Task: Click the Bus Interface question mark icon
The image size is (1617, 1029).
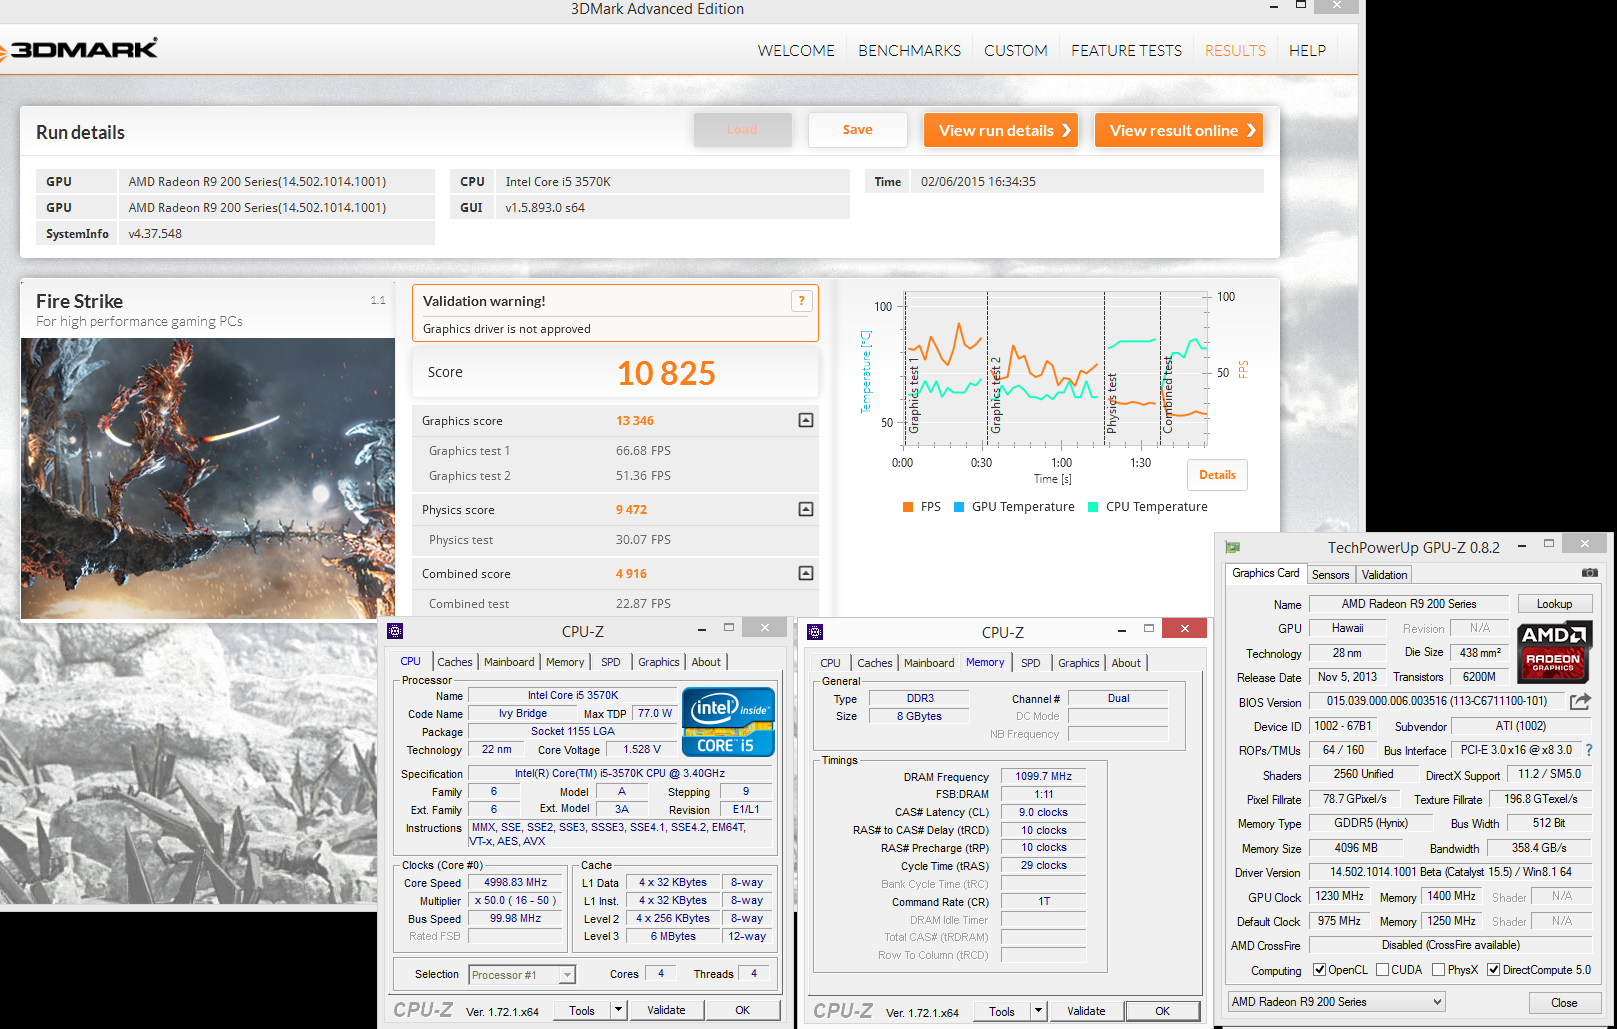Action: click(x=1588, y=750)
